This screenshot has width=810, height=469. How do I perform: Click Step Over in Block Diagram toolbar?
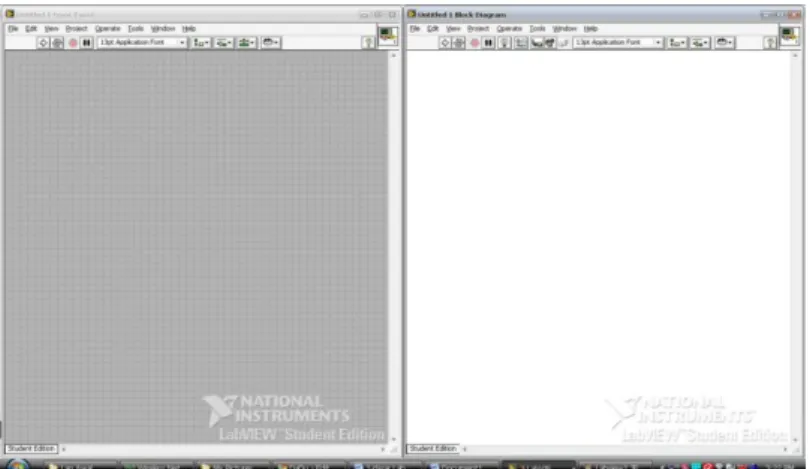click(x=550, y=42)
